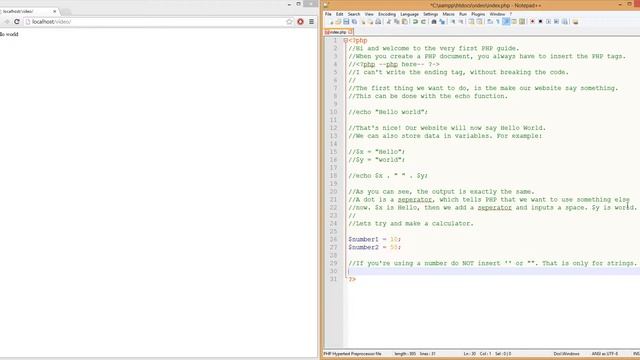Click the New file icon in Notepad++
This screenshot has width=640, height=360.
pyautogui.click(x=331, y=22)
